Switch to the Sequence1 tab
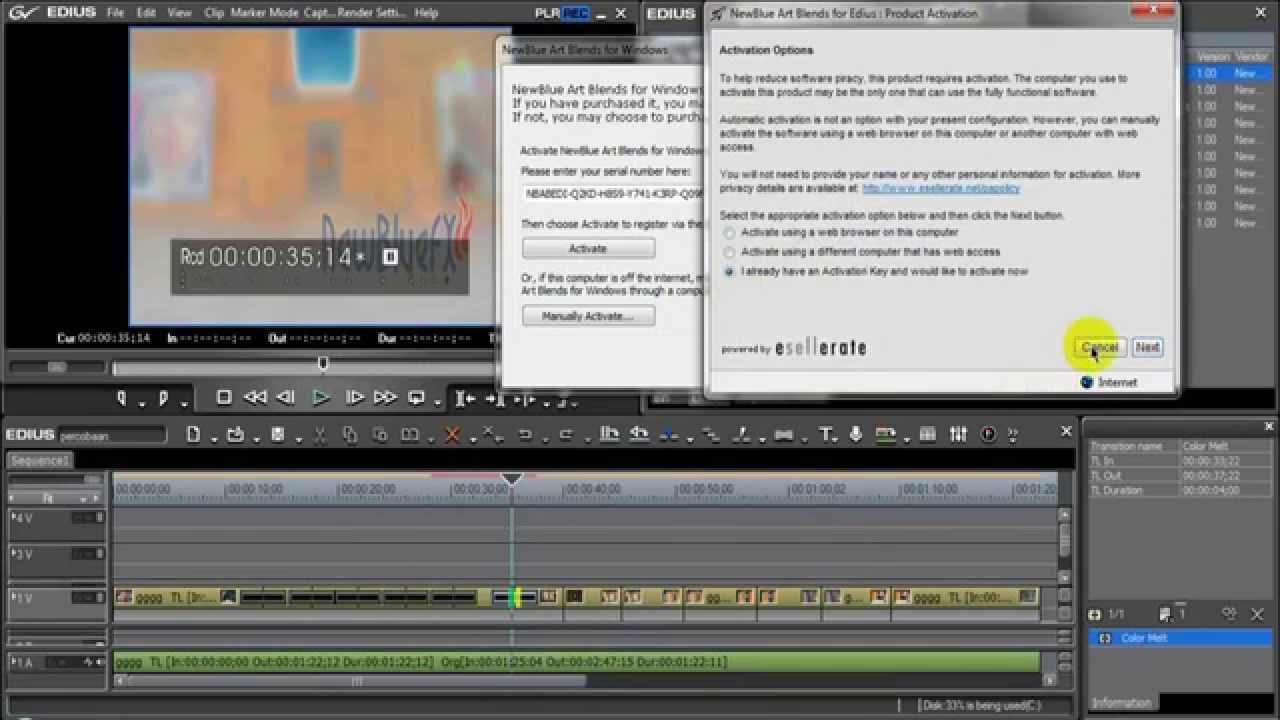Image resolution: width=1280 pixels, height=720 pixels. click(x=39, y=461)
